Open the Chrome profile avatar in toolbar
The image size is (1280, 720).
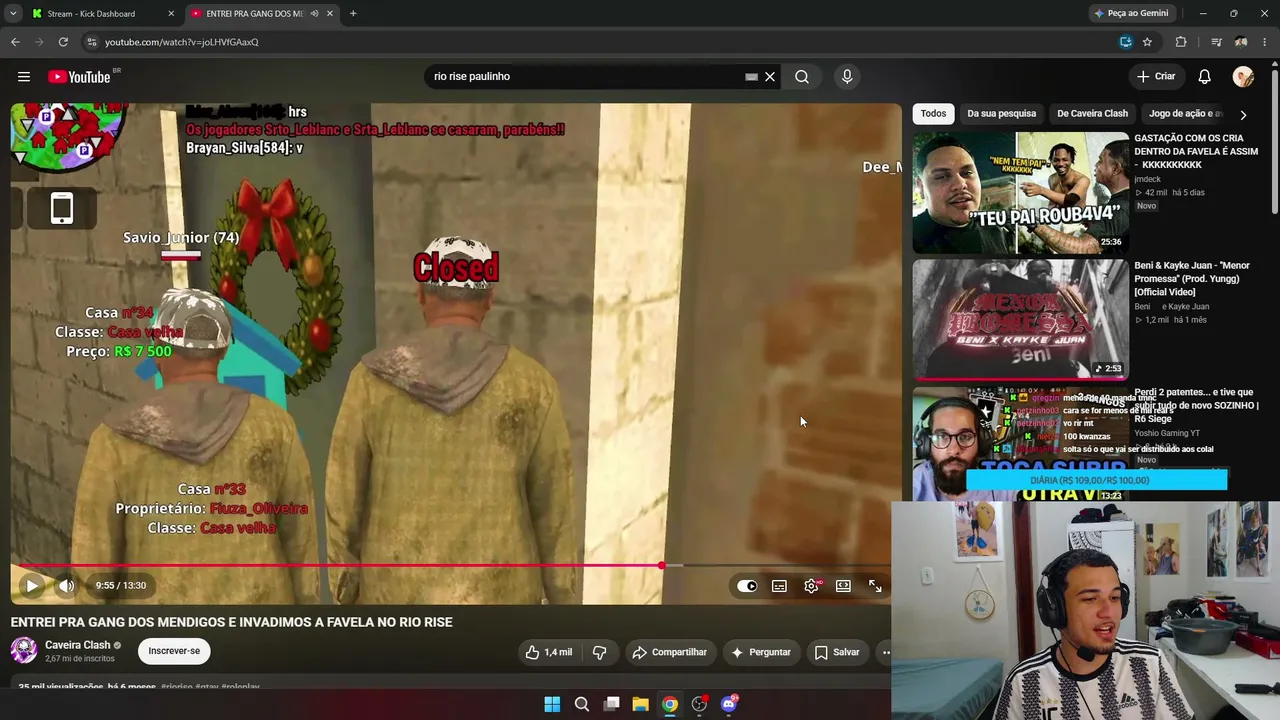pos(1241,42)
